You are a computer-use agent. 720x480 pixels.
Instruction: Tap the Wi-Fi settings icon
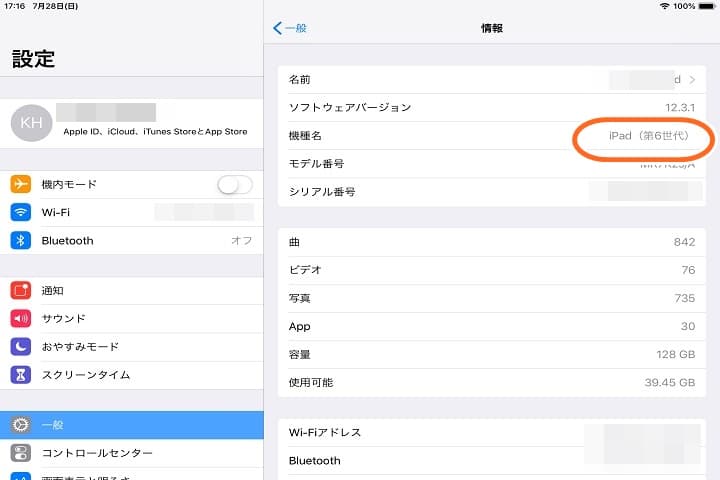pos(21,212)
